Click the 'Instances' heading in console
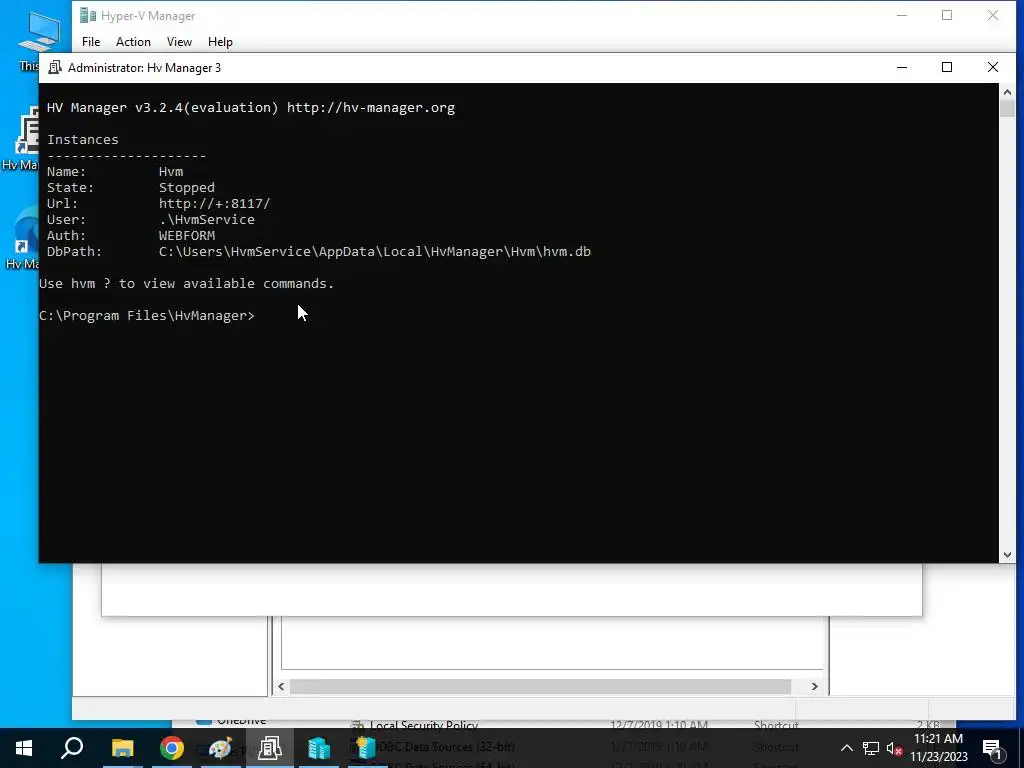Viewport: 1024px width, 768px height. [x=83, y=140]
